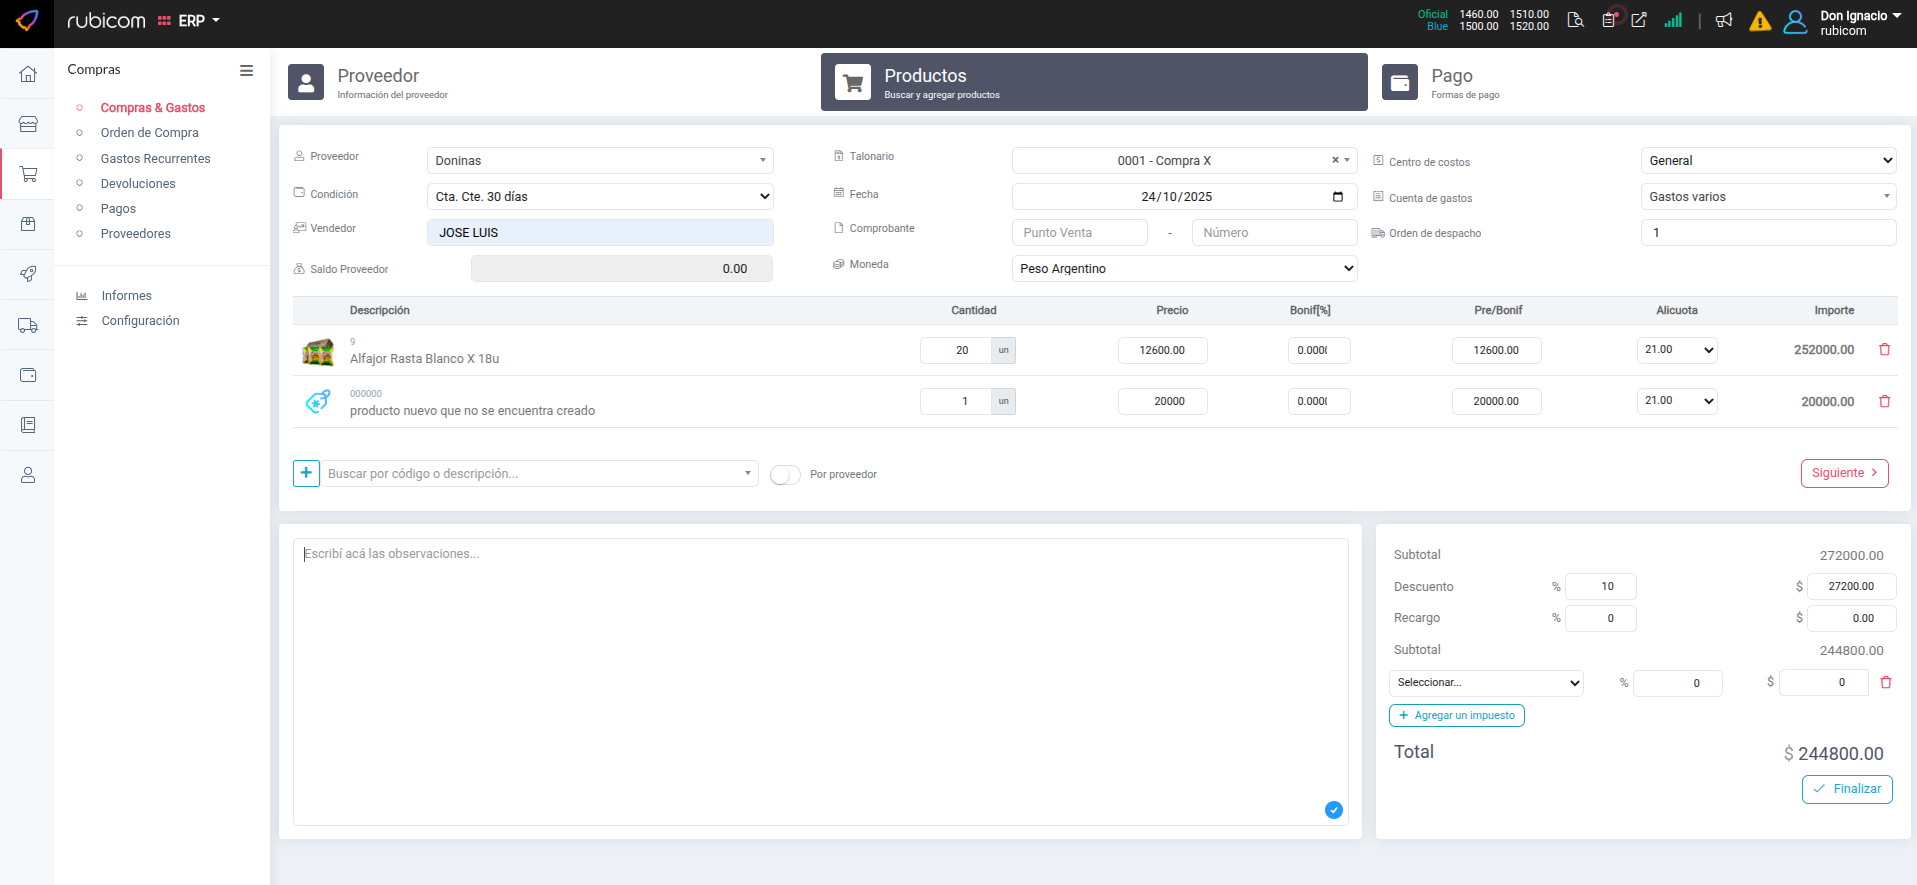Screen dimensions: 1917x885
Task: Expand the Moneda Peso Argentino dropdown
Action: point(1184,269)
